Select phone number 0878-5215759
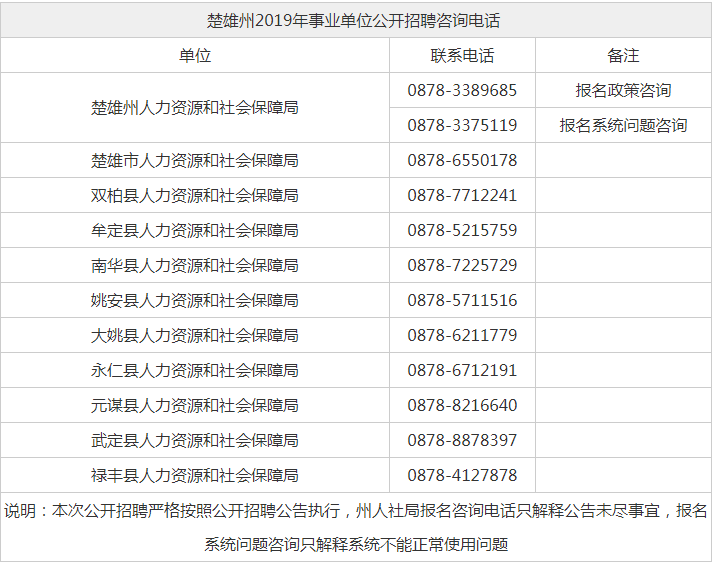Viewport: 712px width, 563px height. click(462, 230)
